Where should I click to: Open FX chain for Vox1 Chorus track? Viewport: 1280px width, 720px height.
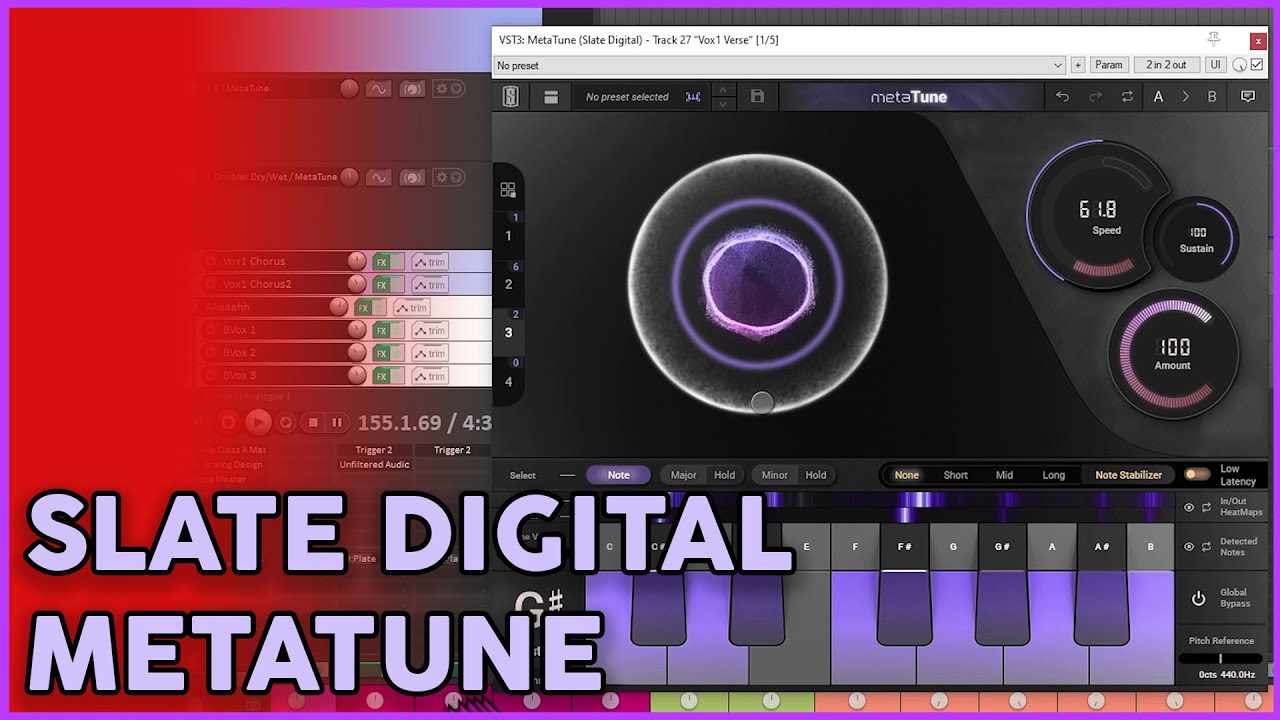[381, 262]
